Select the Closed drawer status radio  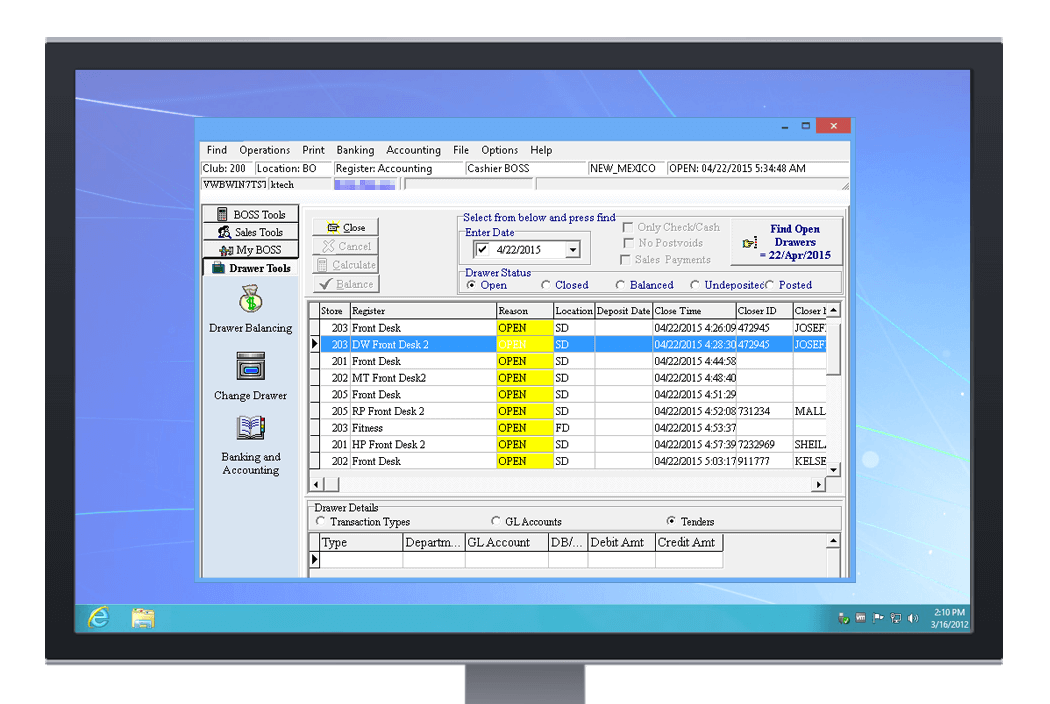[x=546, y=285]
